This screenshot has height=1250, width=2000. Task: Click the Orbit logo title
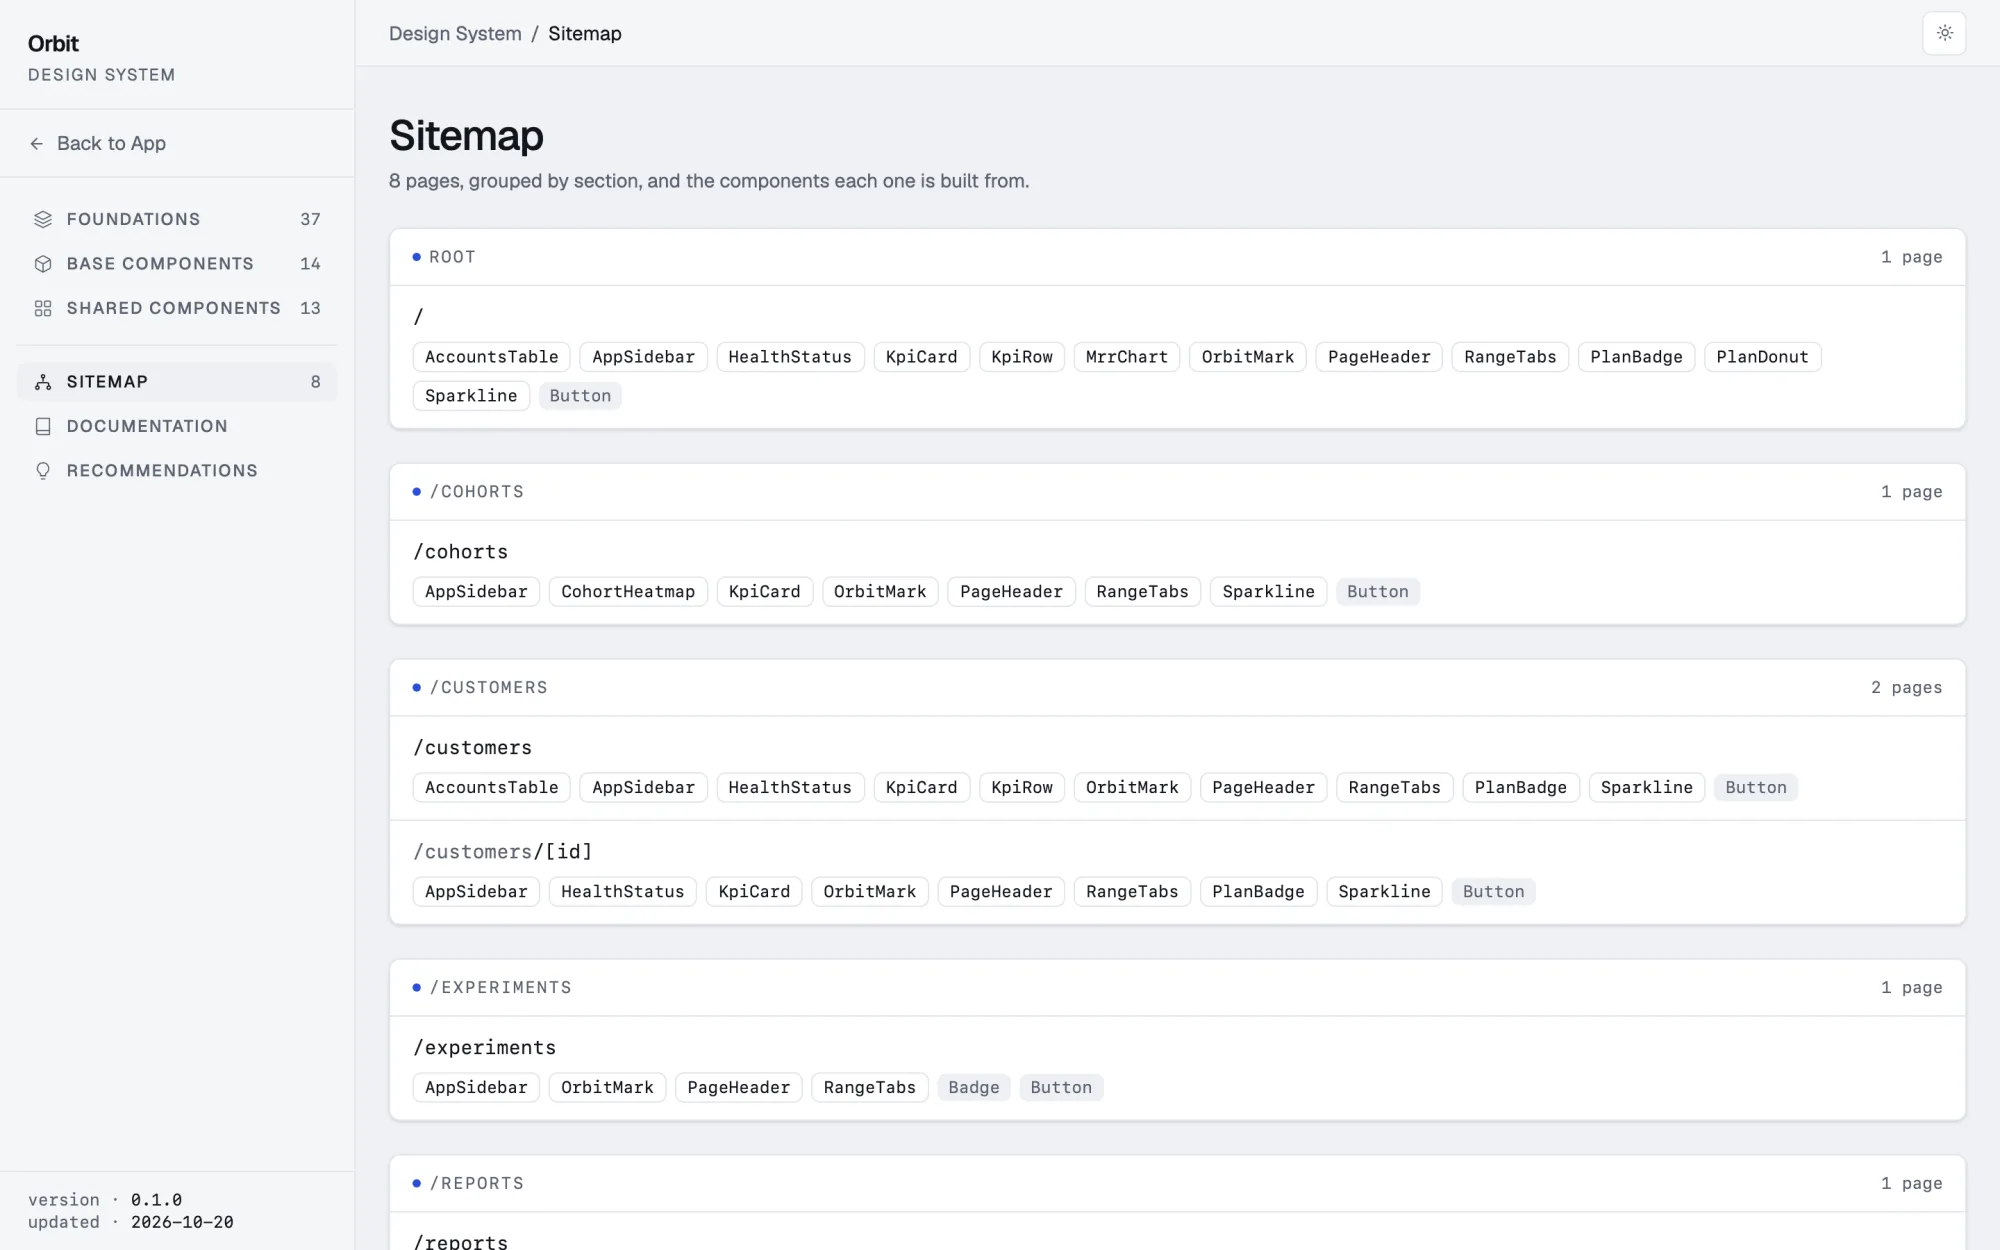[x=53, y=44]
